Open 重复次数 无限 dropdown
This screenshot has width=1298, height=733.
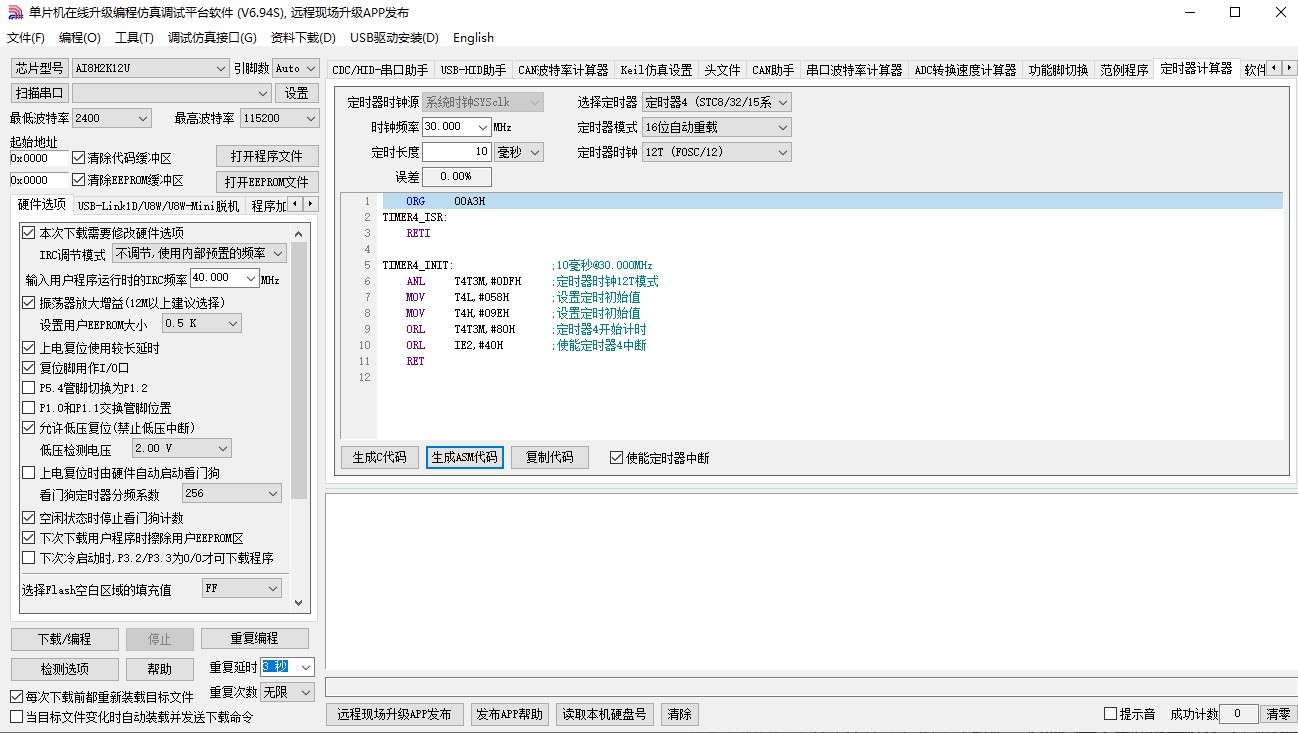pos(288,692)
